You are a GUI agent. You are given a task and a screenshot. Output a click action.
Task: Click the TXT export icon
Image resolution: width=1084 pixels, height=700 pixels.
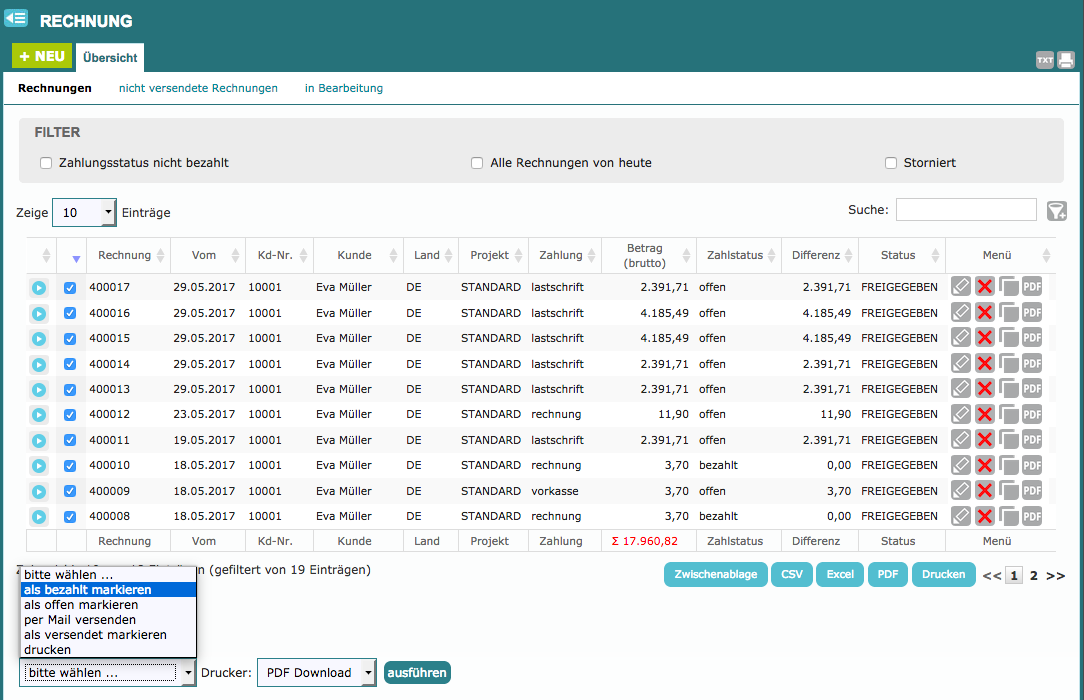1044,60
